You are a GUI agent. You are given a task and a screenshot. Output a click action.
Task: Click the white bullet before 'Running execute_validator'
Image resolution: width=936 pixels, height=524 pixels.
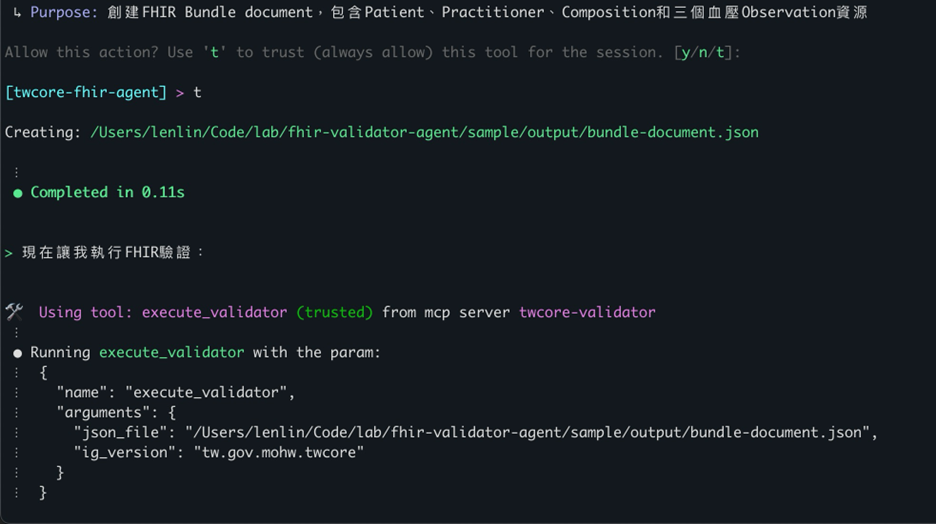[x=17, y=353]
